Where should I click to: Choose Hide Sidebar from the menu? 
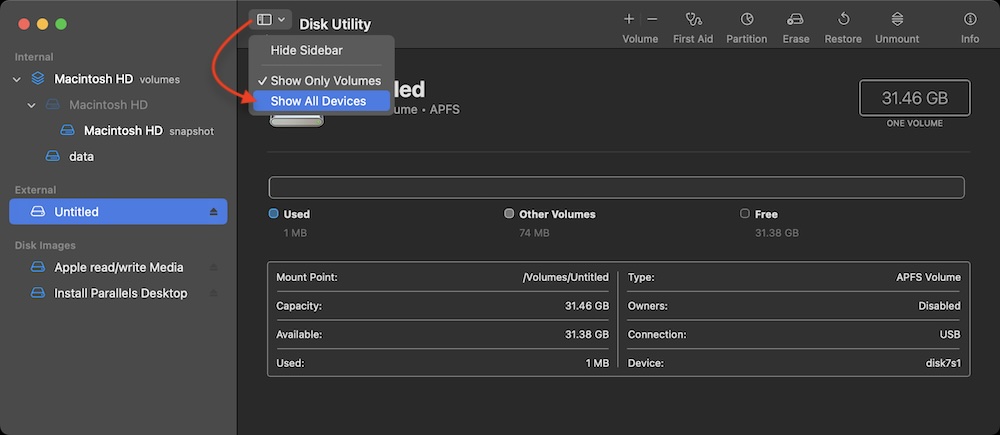click(307, 50)
